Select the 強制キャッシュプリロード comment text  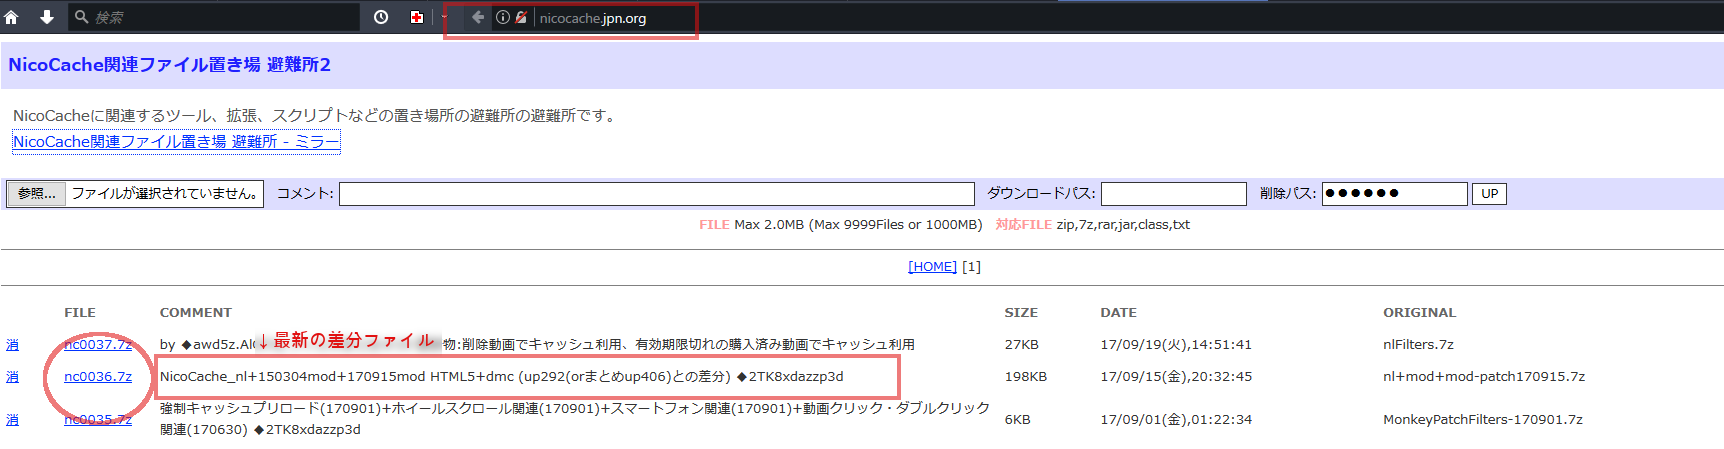point(575,418)
